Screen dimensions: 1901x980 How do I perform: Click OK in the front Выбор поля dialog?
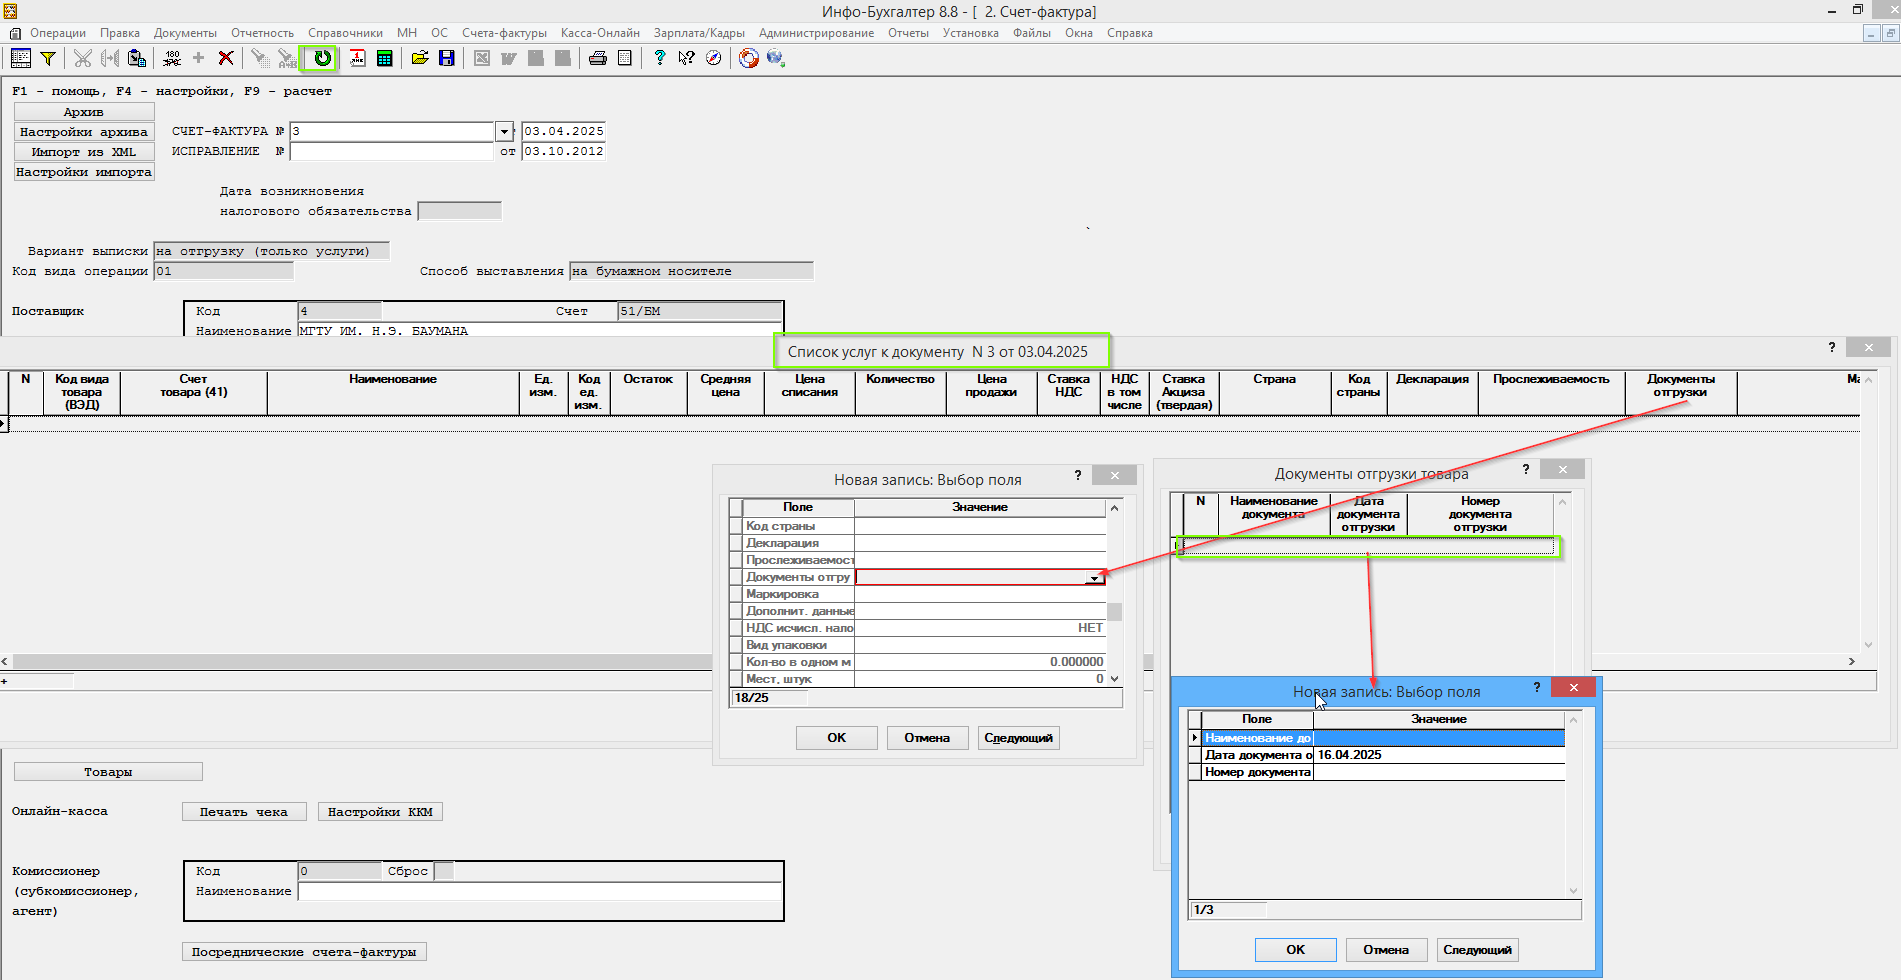(x=1296, y=950)
